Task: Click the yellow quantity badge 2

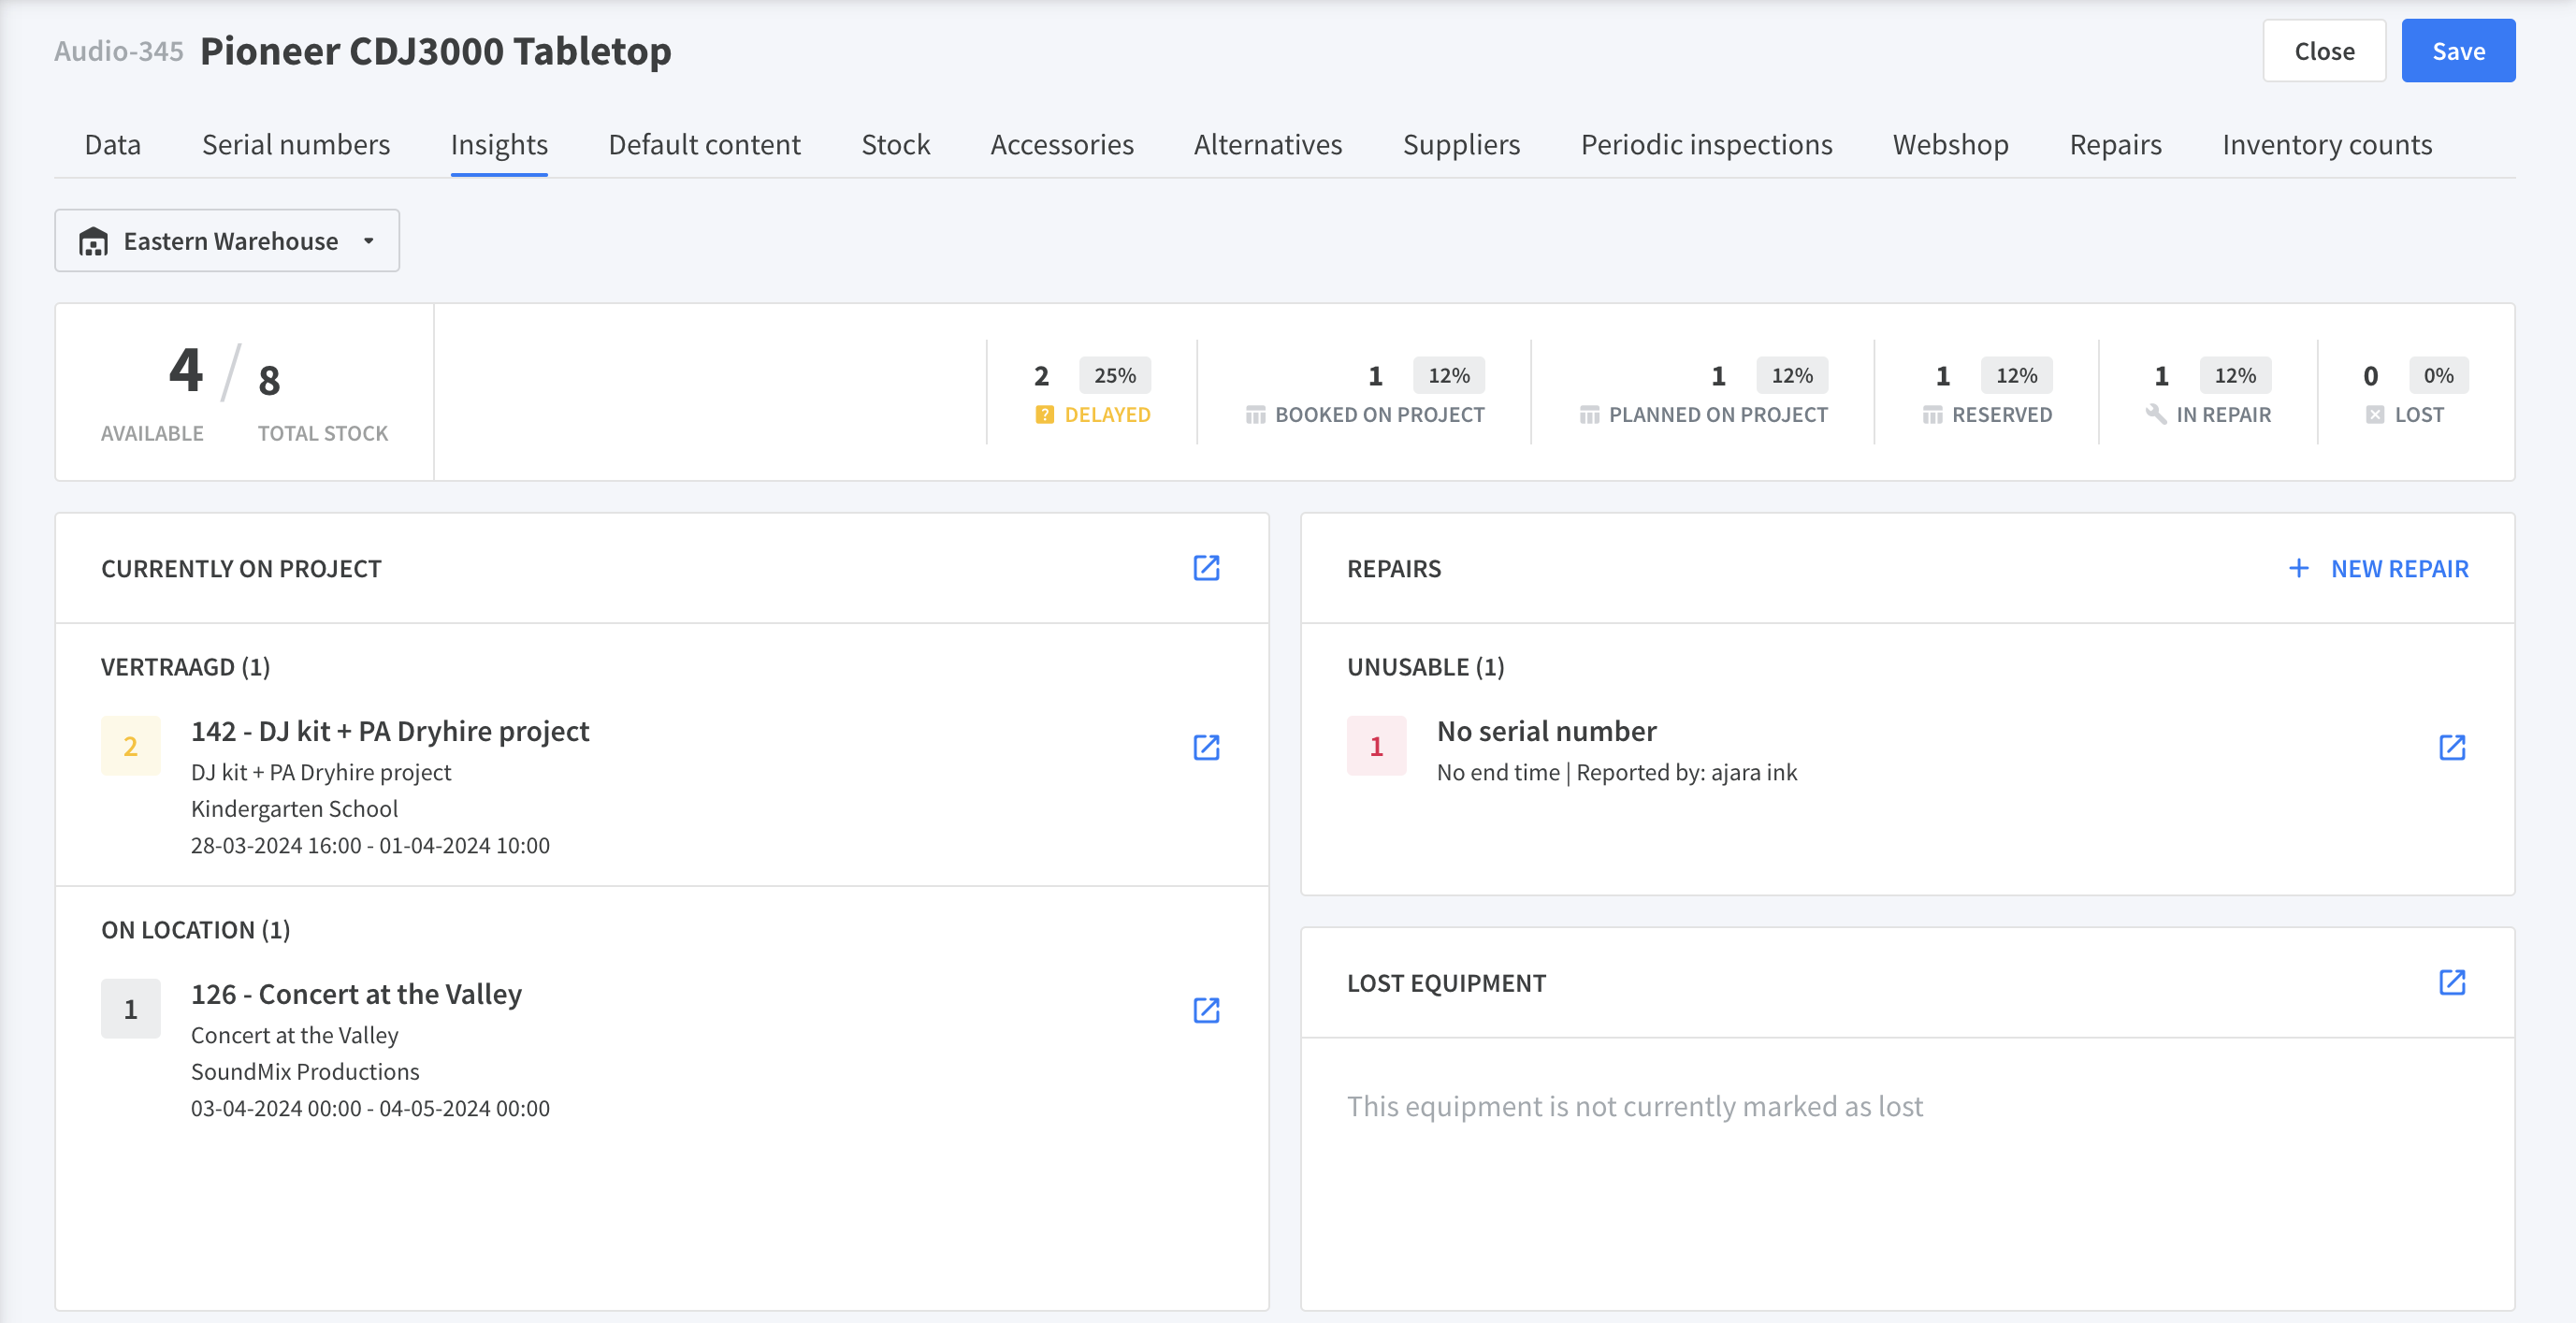Action: tap(130, 745)
